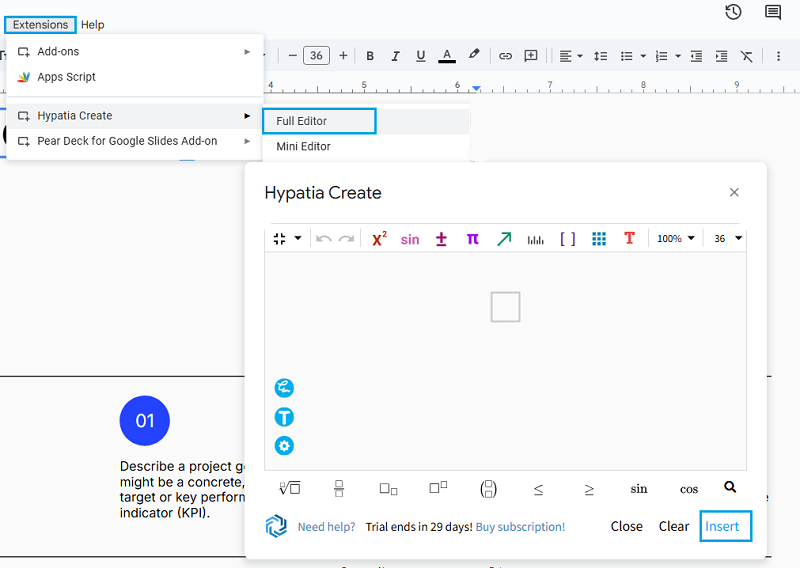The height and width of the screenshot is (568, 800).
Task: Open the Help menu
Action: [x=92, y=24]
